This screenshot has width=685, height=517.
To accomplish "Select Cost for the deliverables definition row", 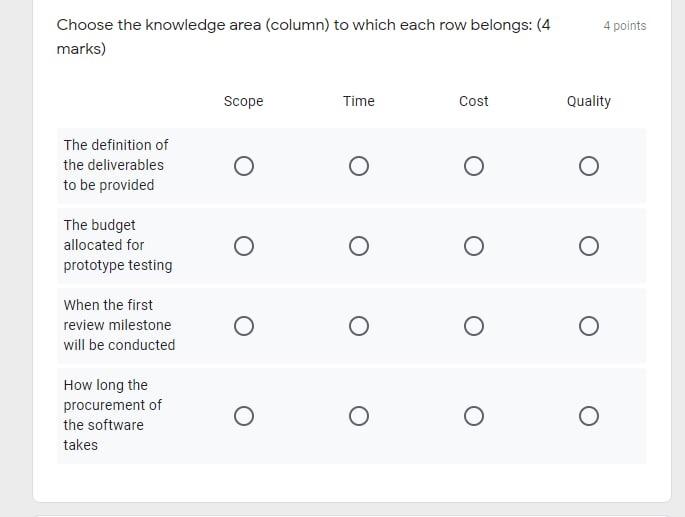I will pos(474,166).
